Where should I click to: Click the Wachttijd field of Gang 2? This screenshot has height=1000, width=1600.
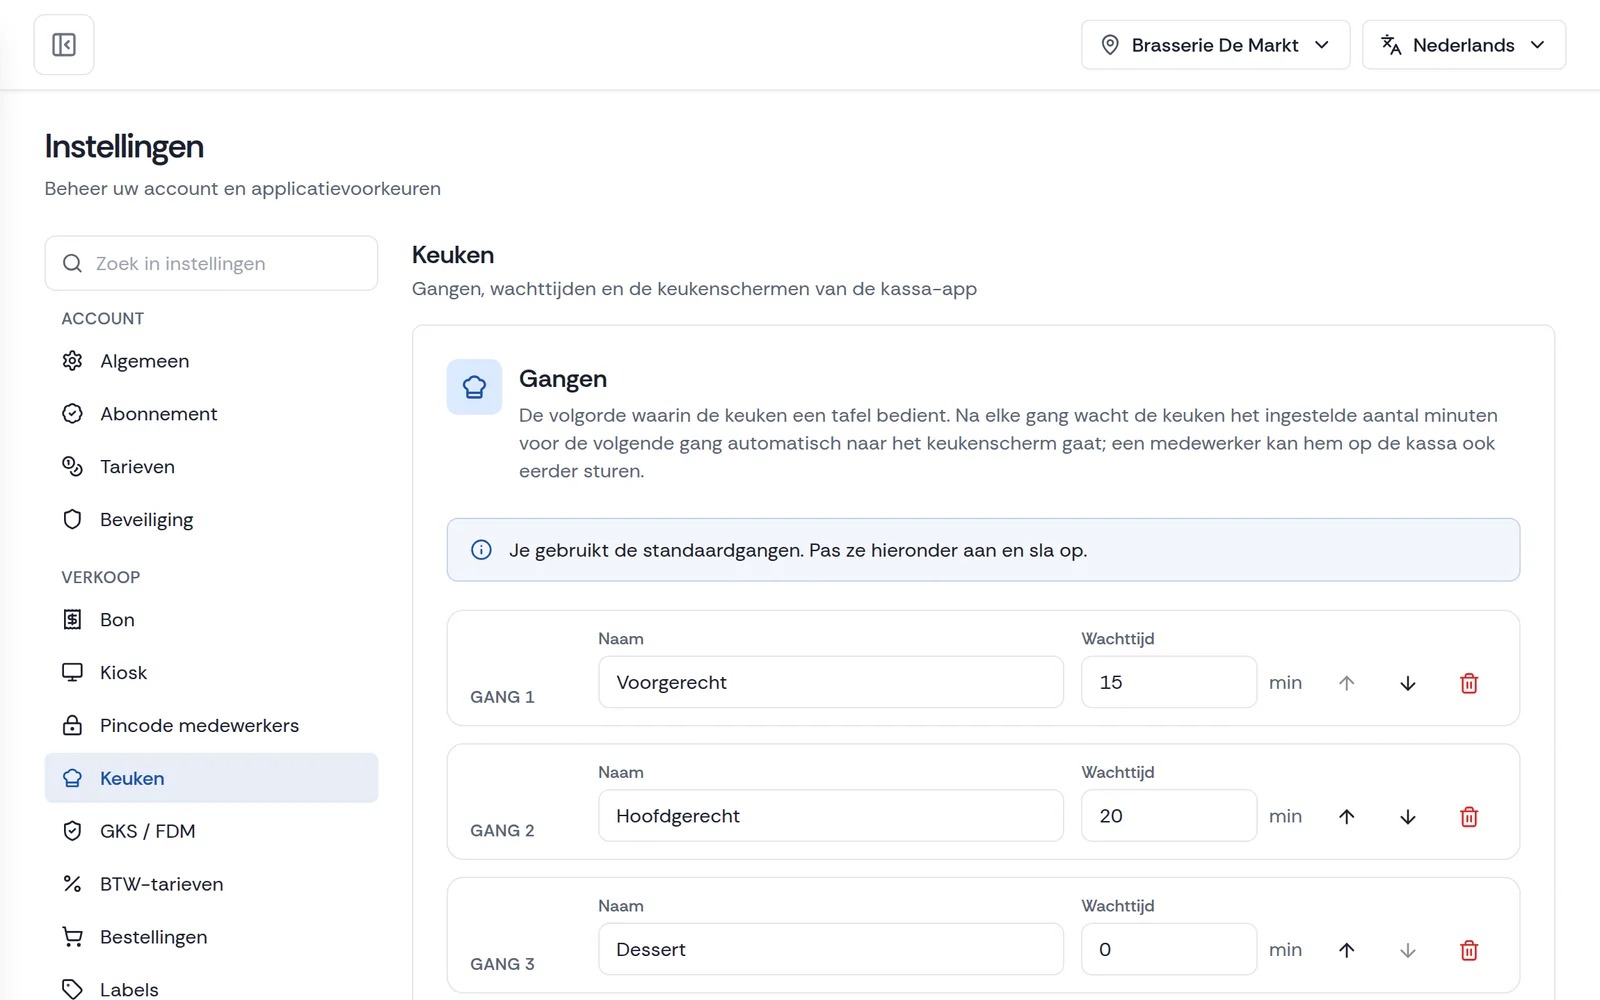point(1169,816)
